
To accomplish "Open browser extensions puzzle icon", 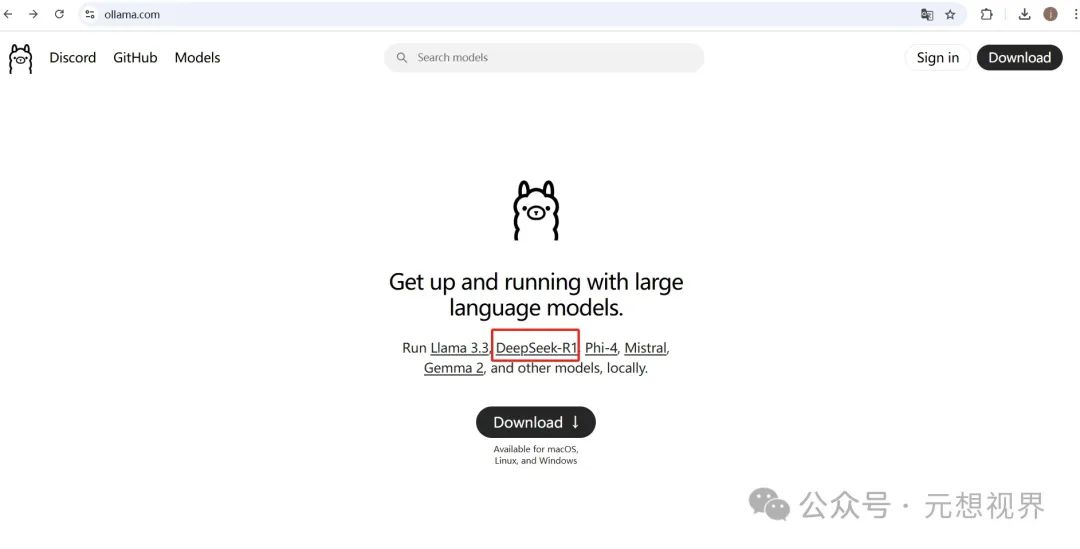I will coord(986,14).
